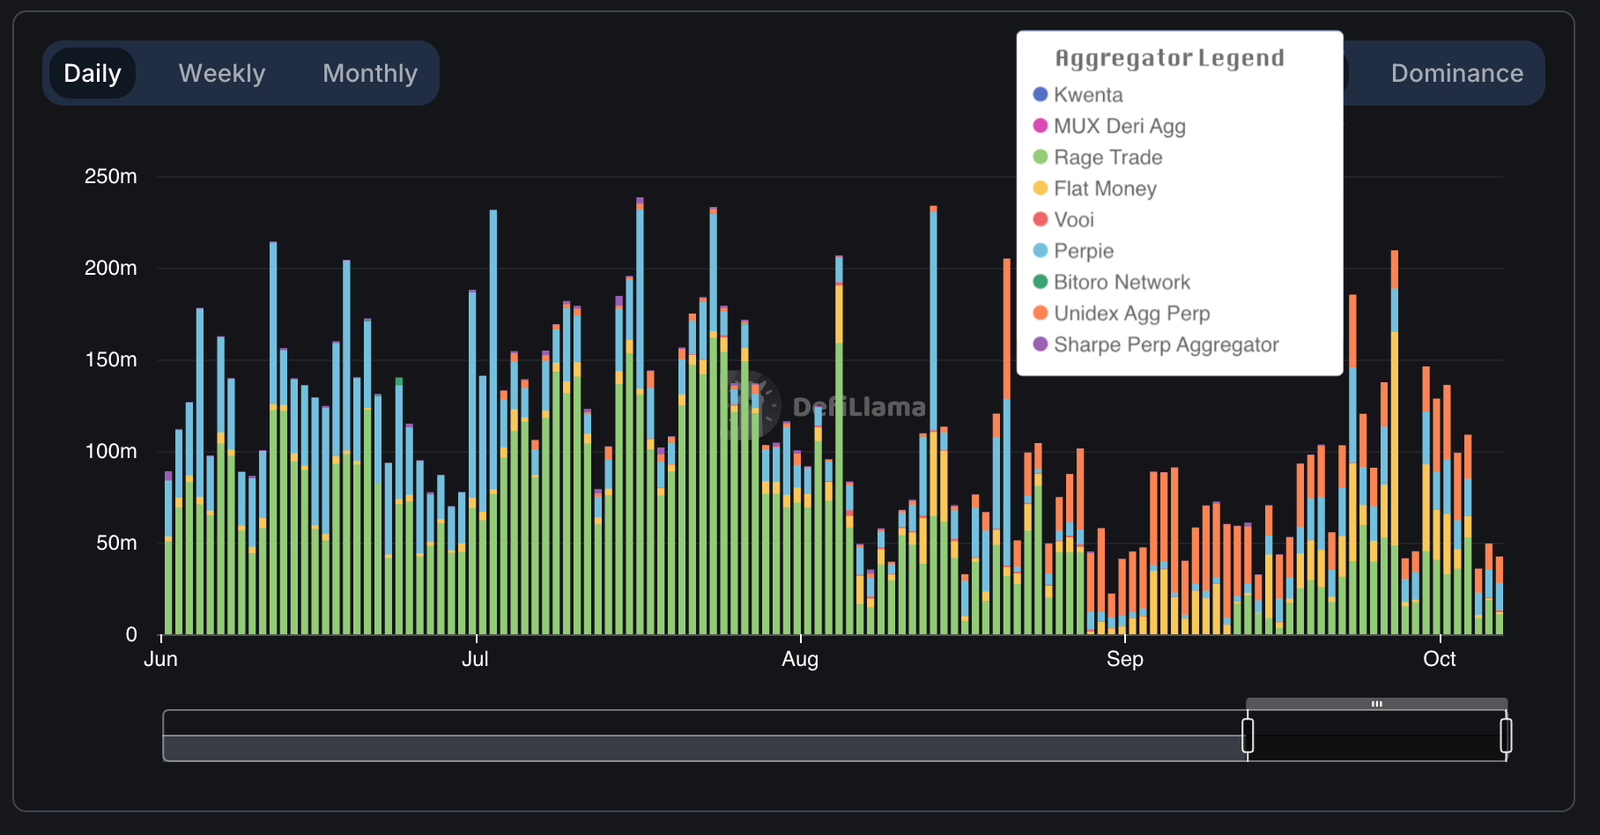Click the Perpie light-blue legend dot
Screen dimensions: 1600x835
coord(1040,250)
